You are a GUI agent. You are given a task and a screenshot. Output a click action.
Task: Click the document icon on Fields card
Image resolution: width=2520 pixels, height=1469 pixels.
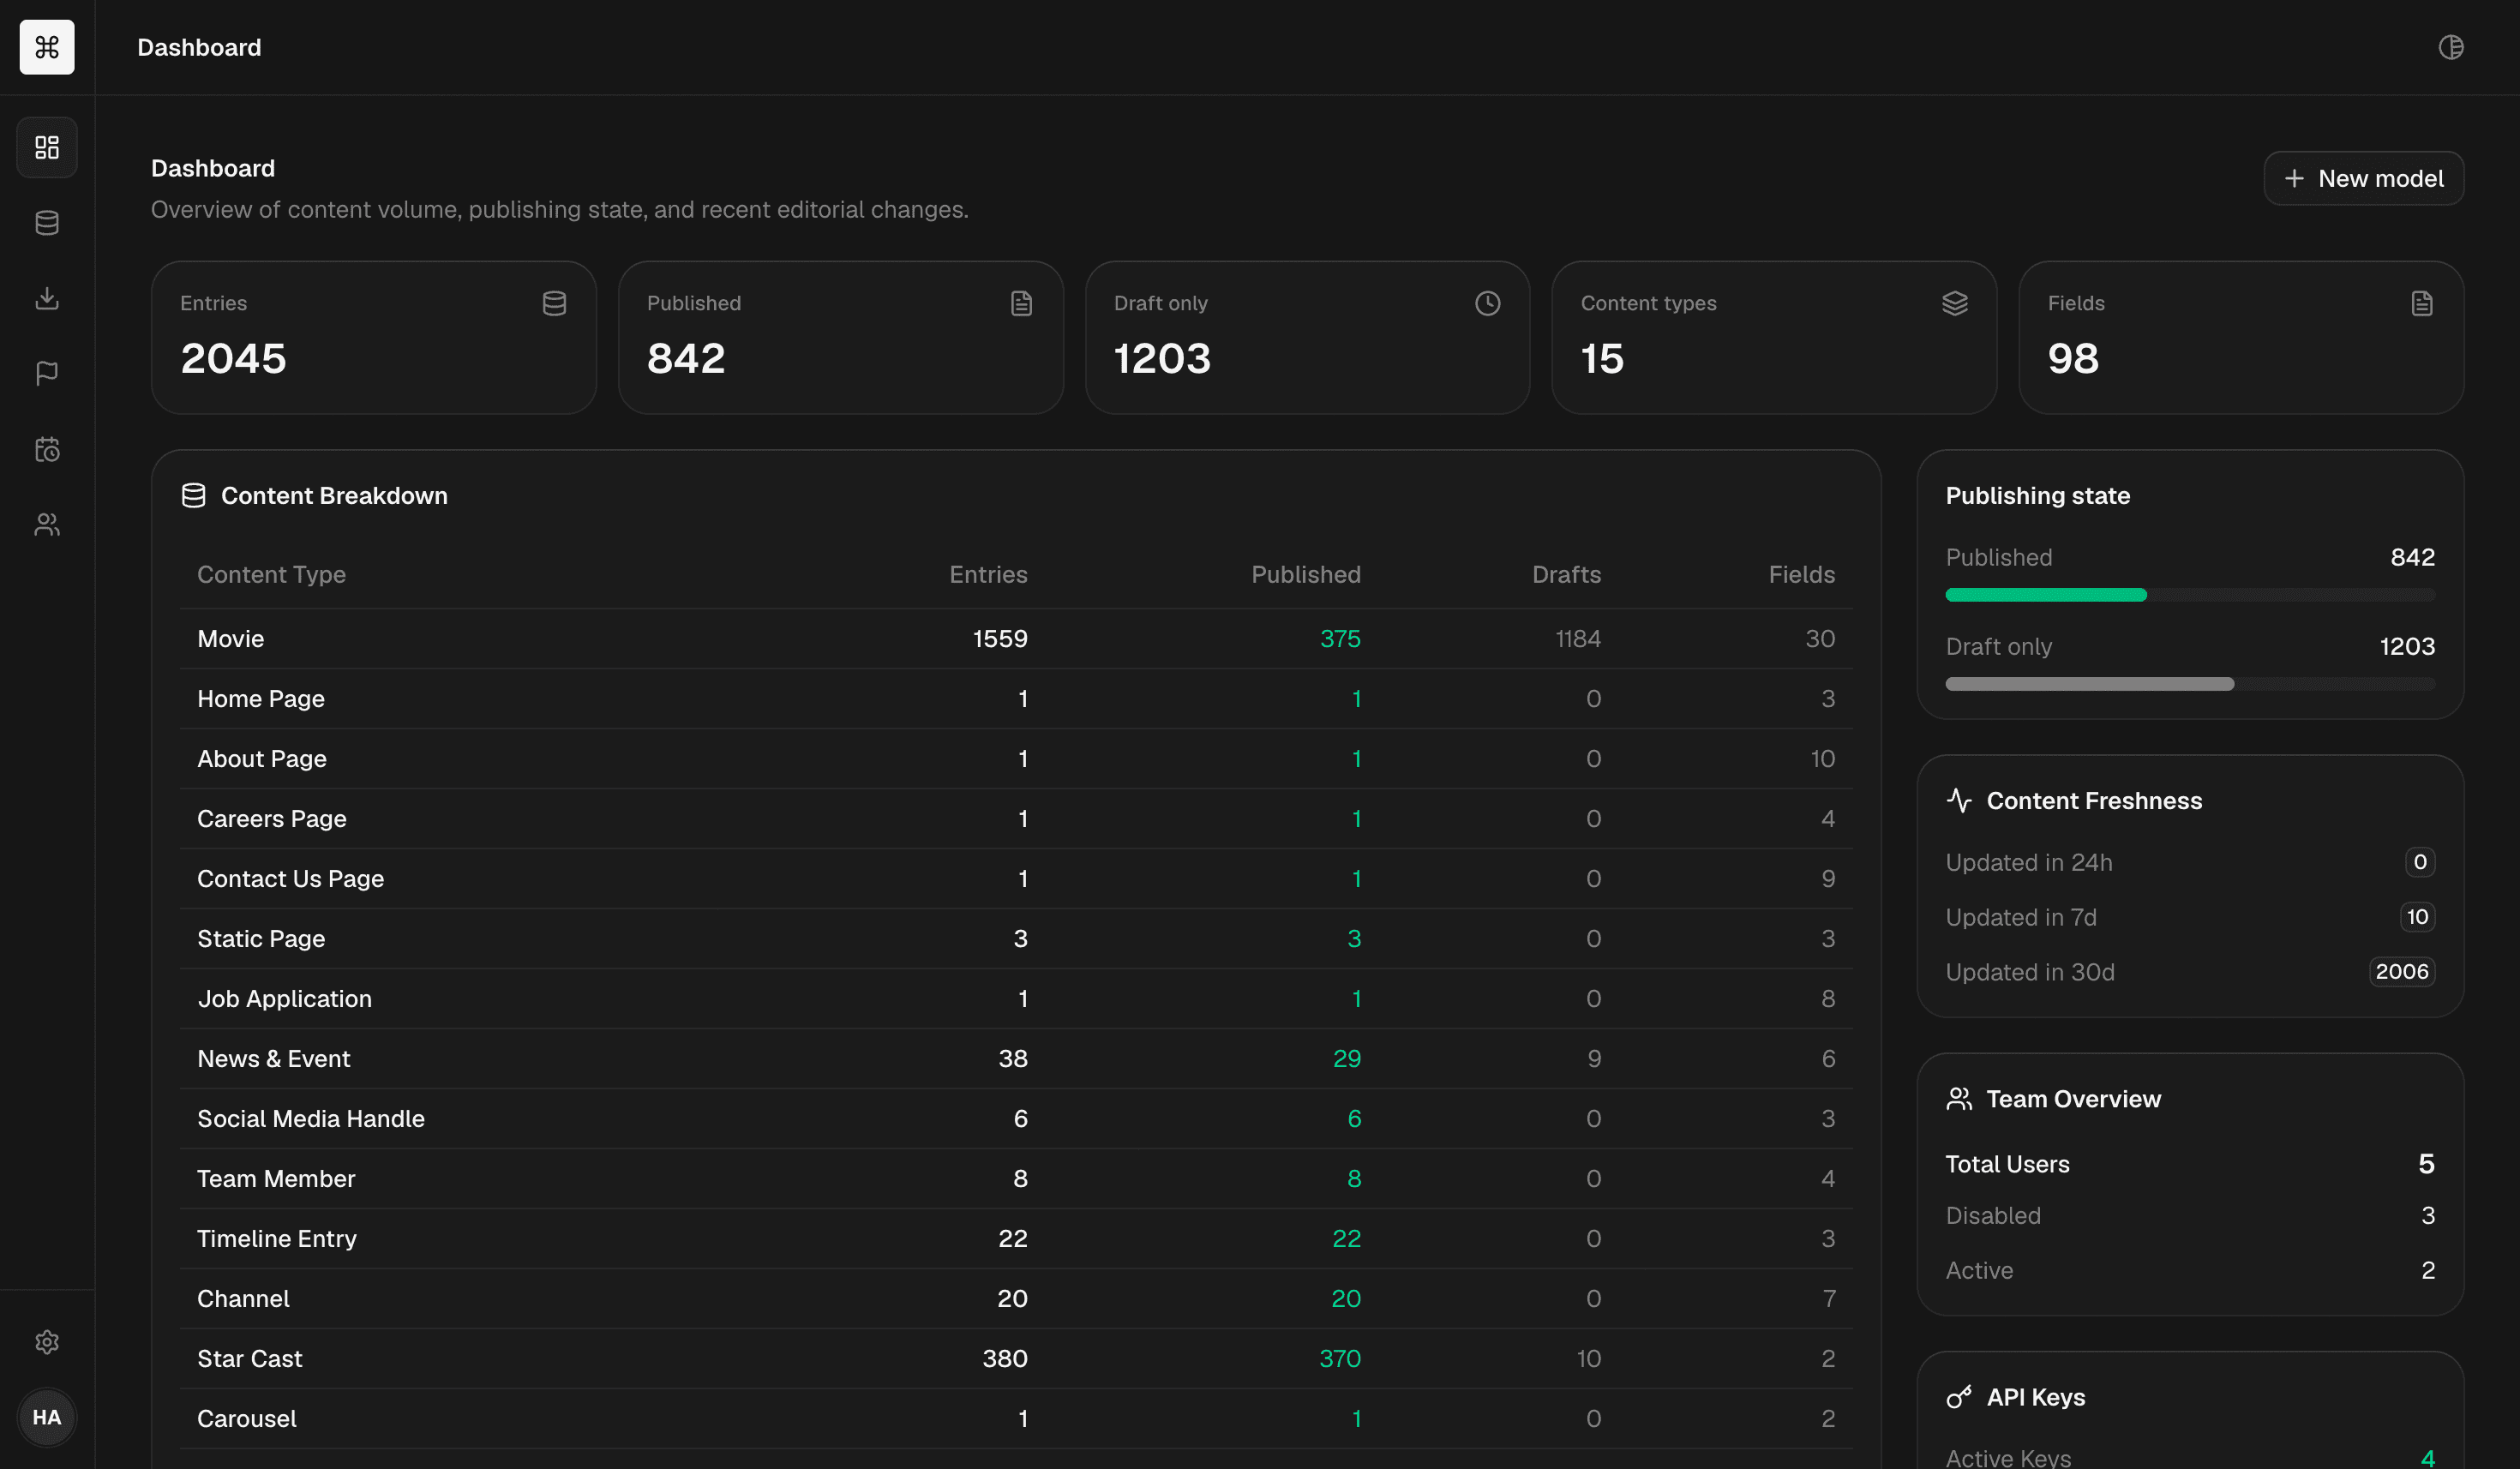(2421, 303)
